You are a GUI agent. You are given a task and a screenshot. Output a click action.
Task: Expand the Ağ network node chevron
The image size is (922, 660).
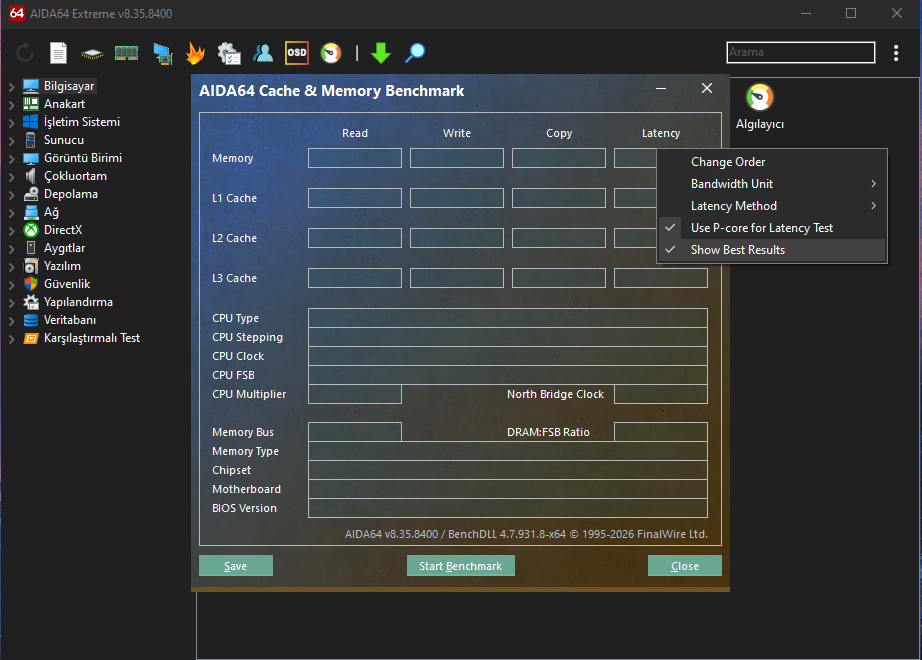(x=11, y=212)
